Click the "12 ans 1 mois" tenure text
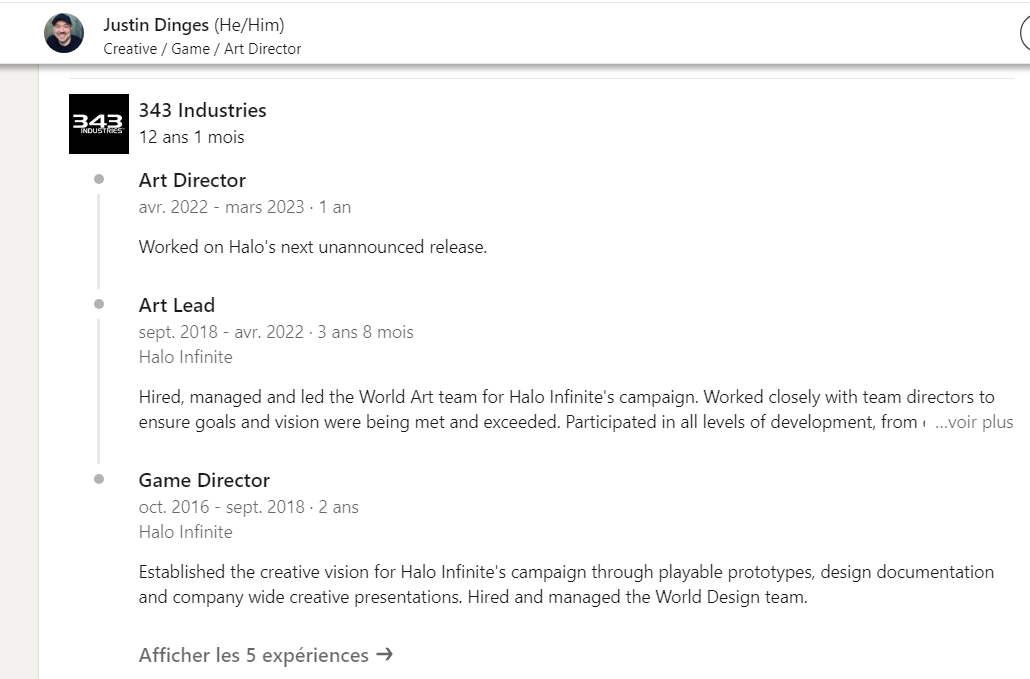Screen dimensions: 1030x679 pos(191,137)
